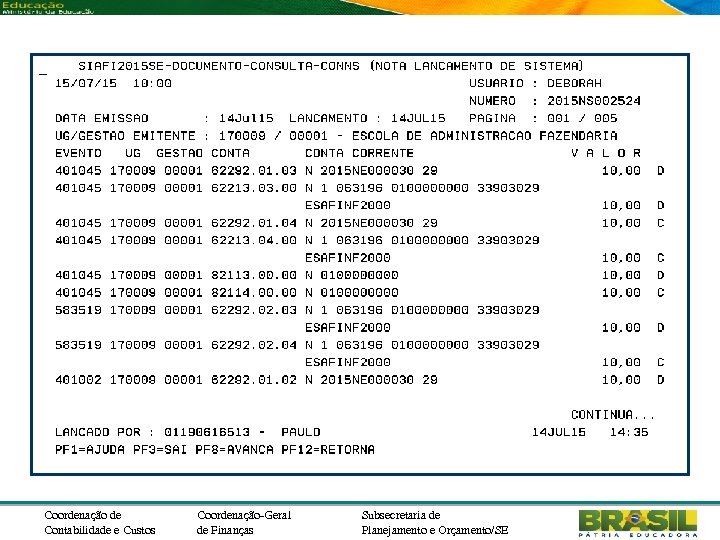Image resolution: width=720 pixels, height=540 pixels.
Task: Click PF1=AJUDA help key
Action: click(90, 450)
